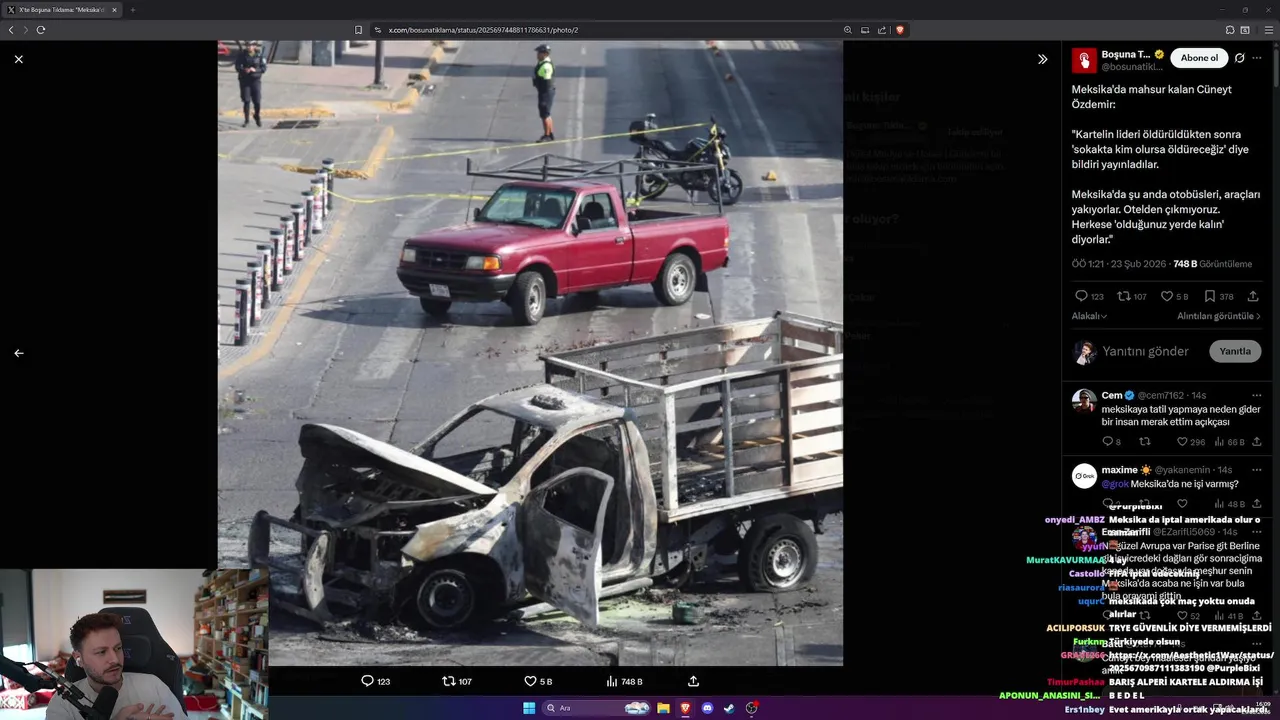
Task: Open File Explorer from the taskbar
Action: click(x=663, y=708)
